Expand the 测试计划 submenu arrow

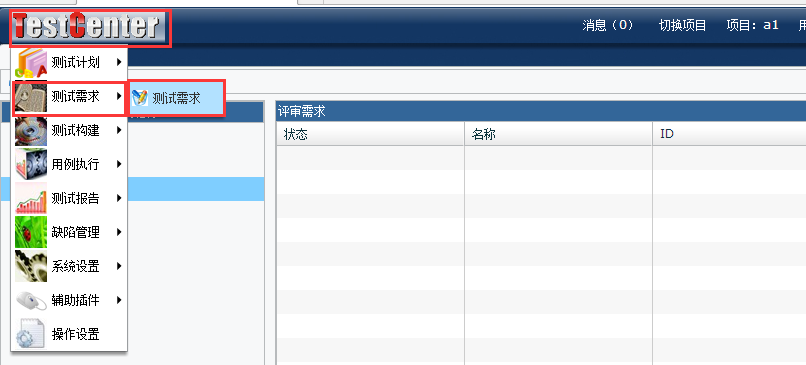pos(119,63)
